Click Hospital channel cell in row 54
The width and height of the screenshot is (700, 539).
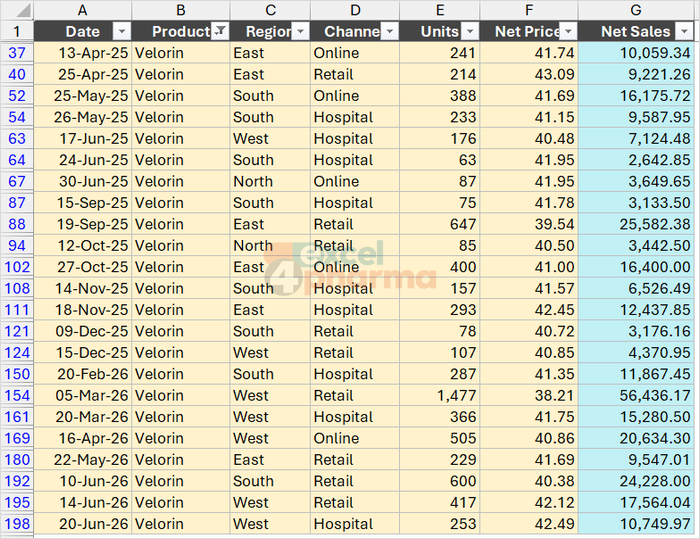coord(355,117)
